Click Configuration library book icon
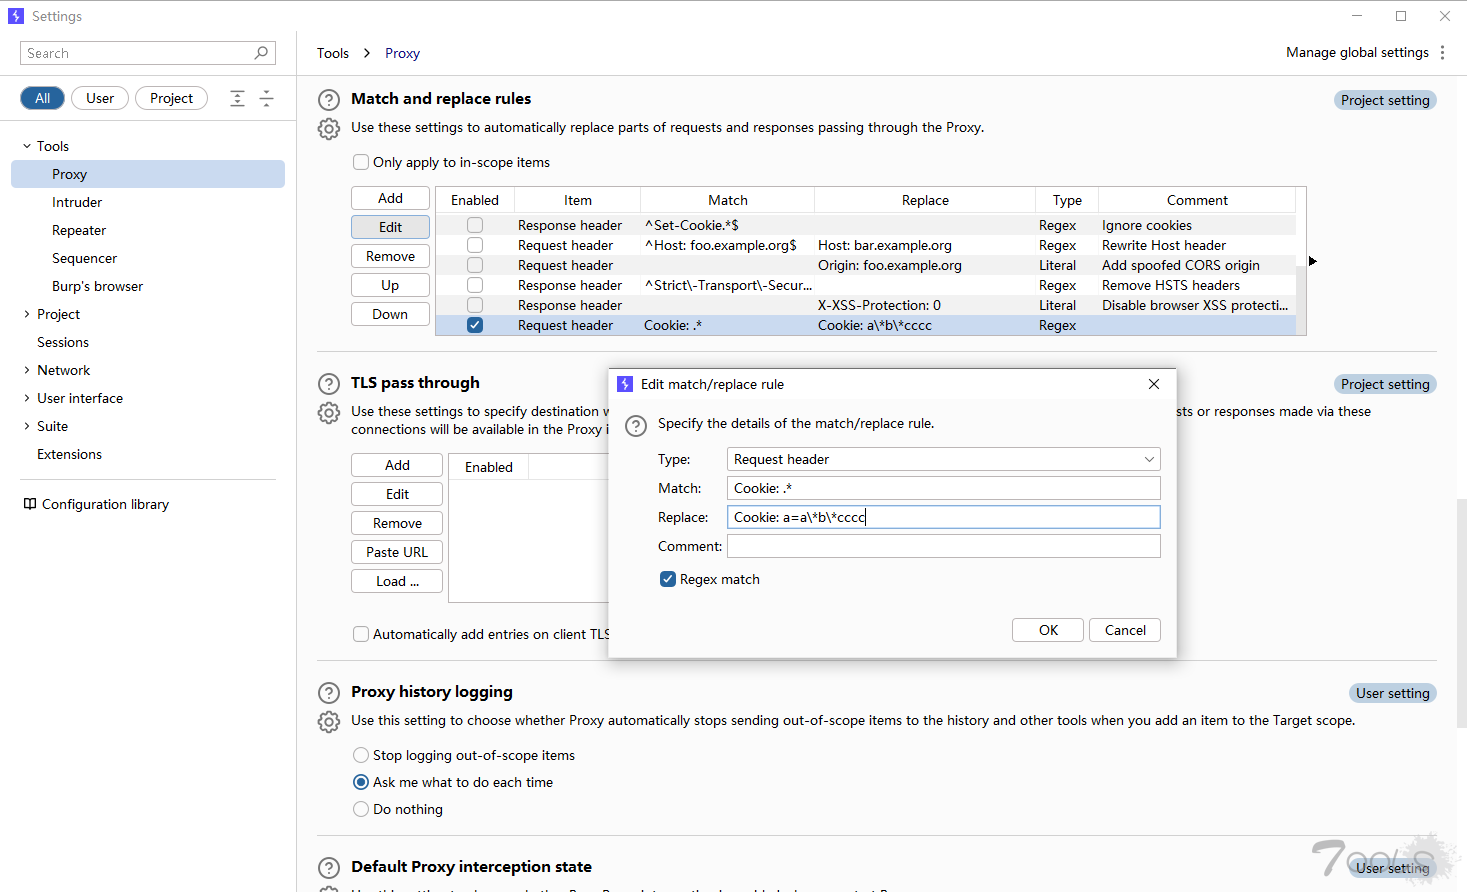The height and width of the screenshot is (892, 1467). click(x=30, y=504)
